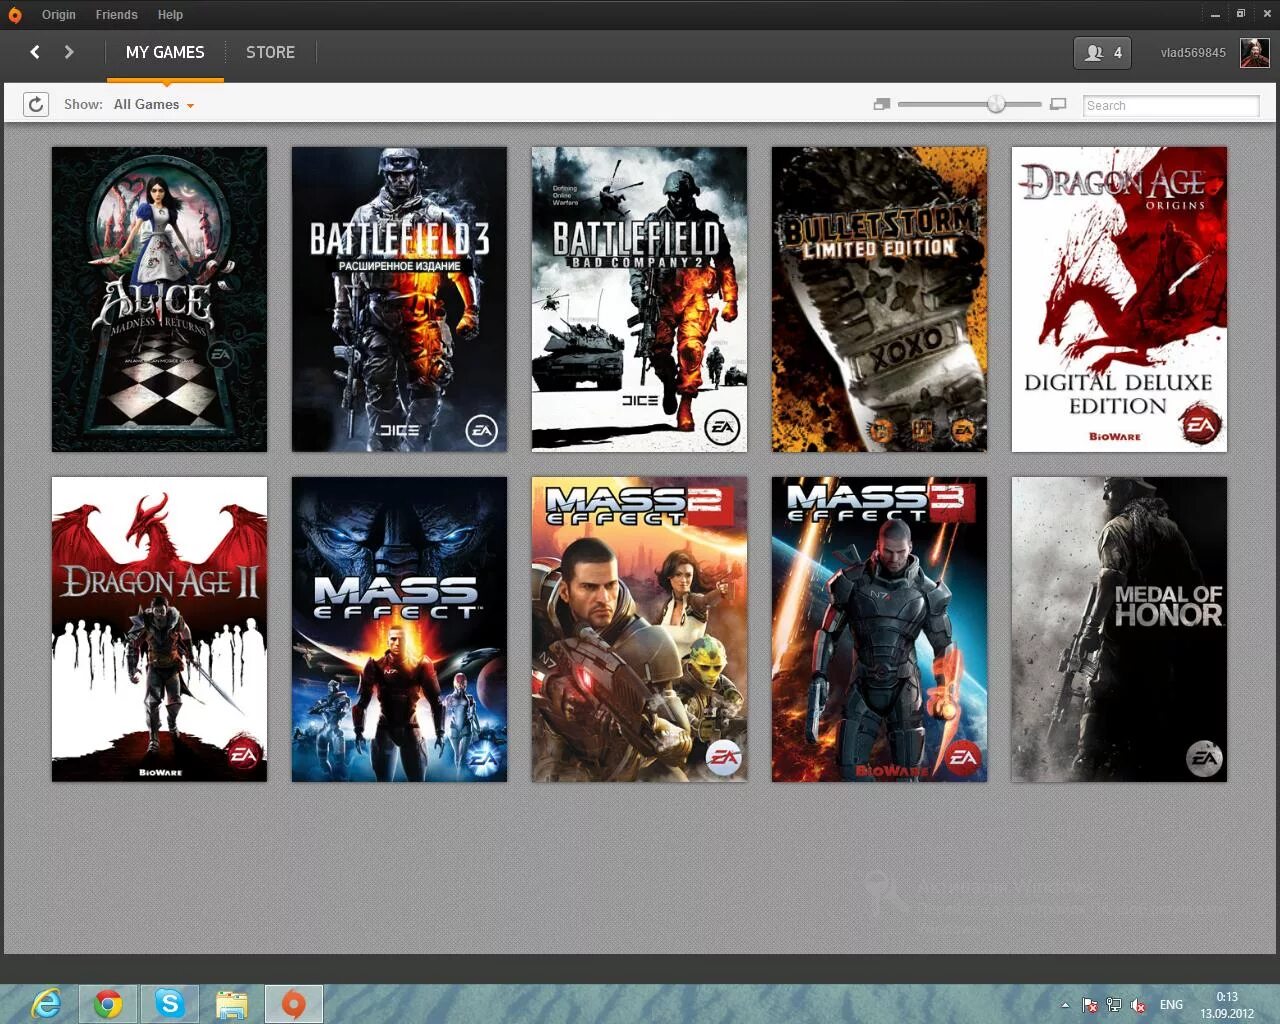Image resolution: width=1280 pixels, height=1024 pixels.
Task: Select the Medal of Honor cover
Action: click(1119, 629)
